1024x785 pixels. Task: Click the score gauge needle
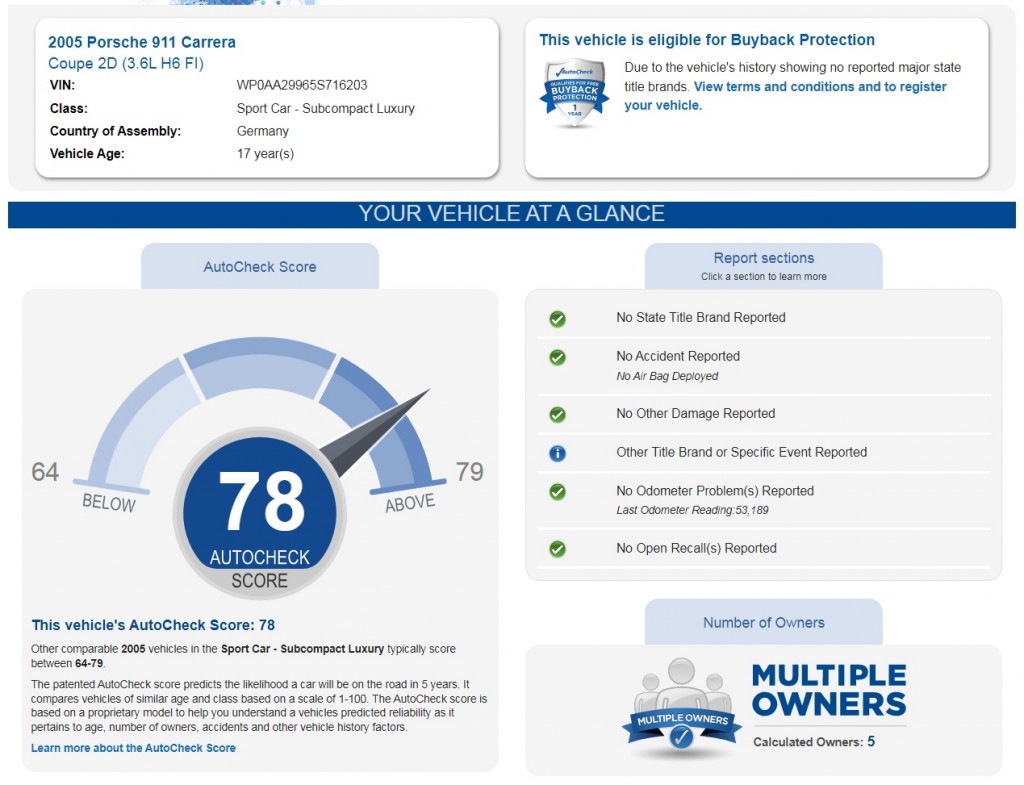point(375,433)
